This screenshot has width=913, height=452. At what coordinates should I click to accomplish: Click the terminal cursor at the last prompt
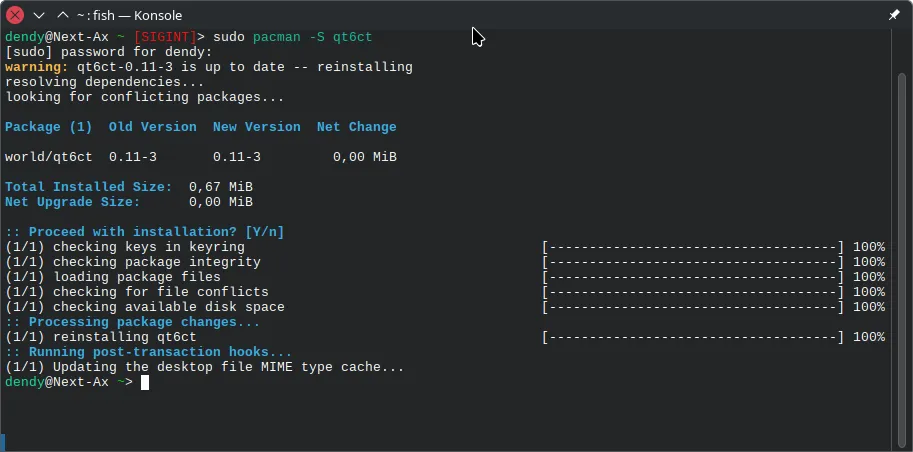point(145,382)
